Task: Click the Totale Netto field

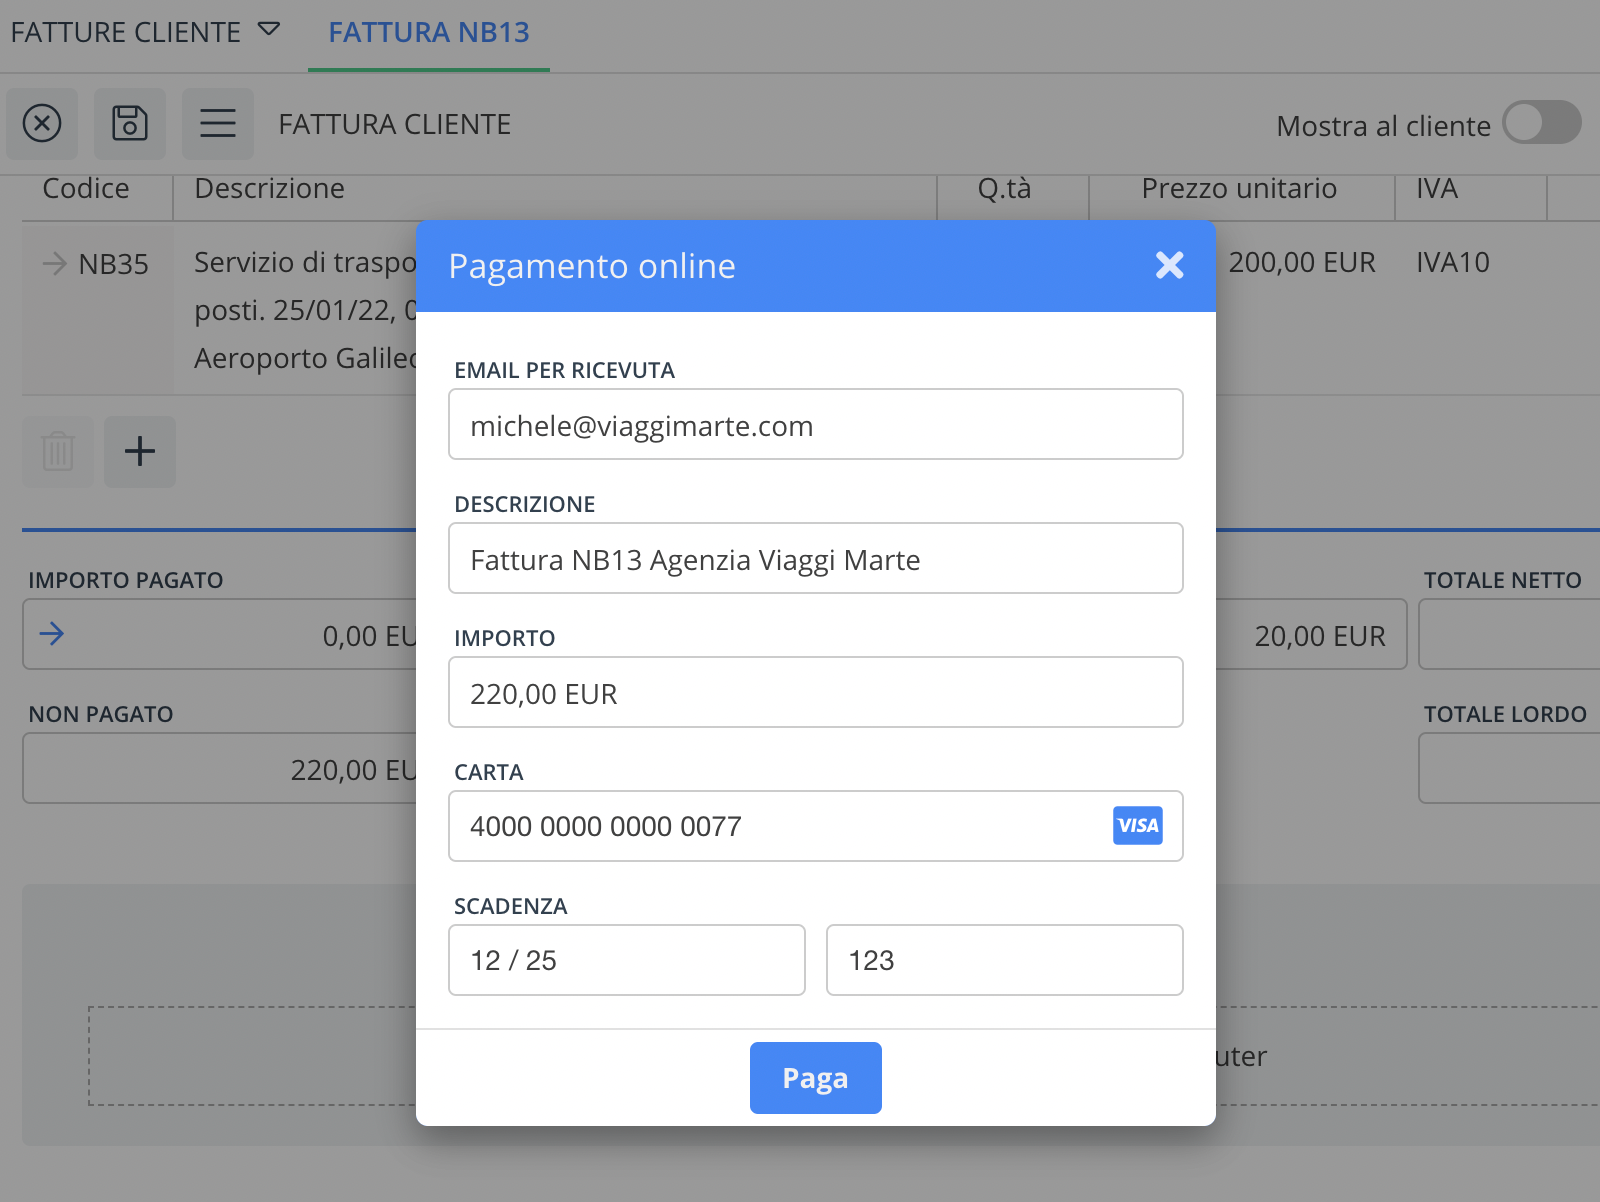Action: pos(1509,634)
